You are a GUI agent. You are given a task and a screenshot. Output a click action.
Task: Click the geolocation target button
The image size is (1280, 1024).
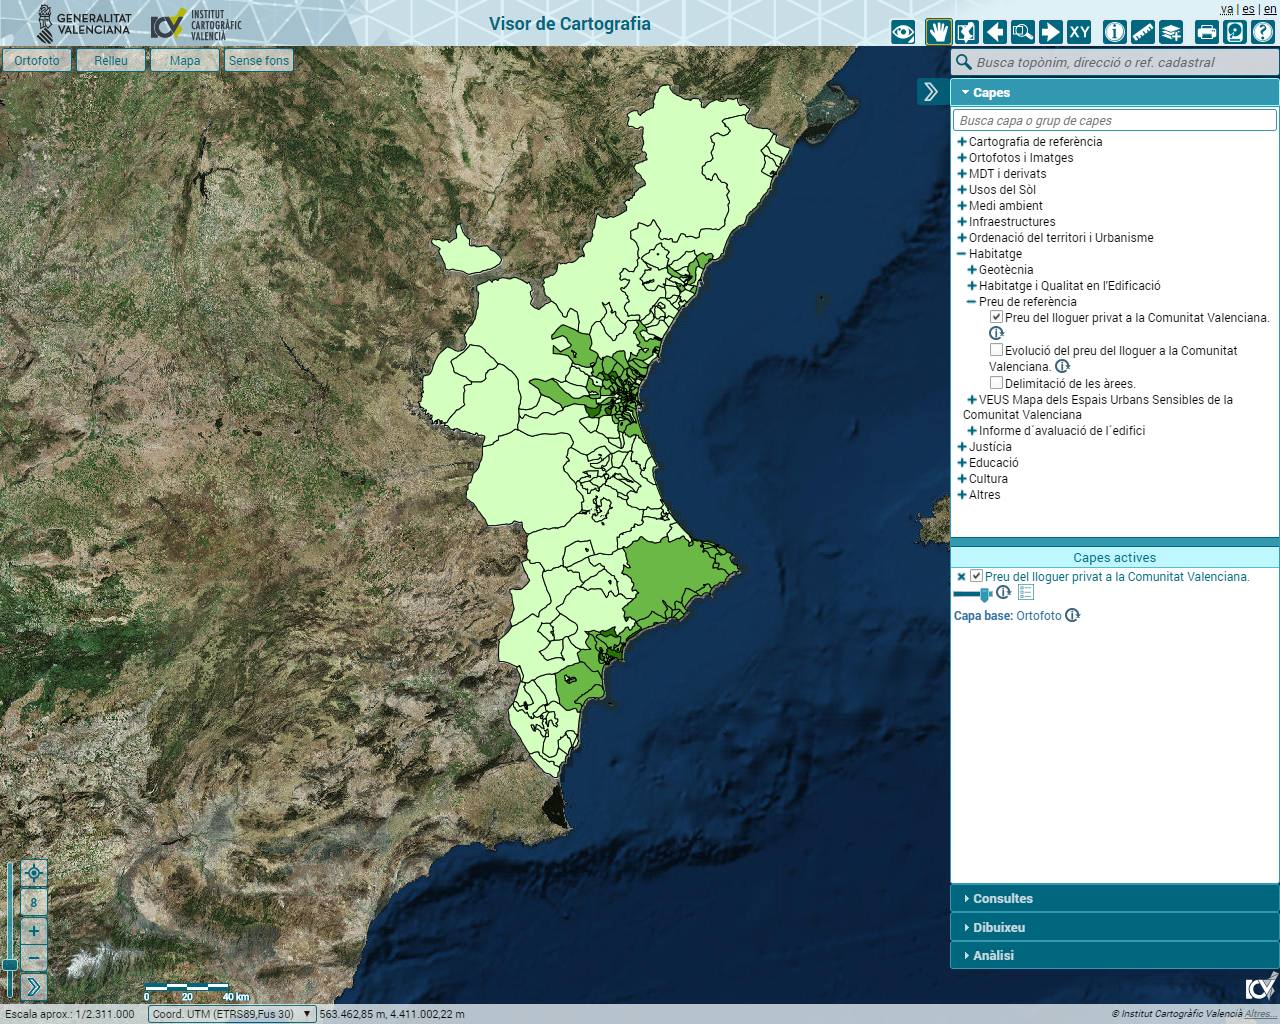[33, 873]
